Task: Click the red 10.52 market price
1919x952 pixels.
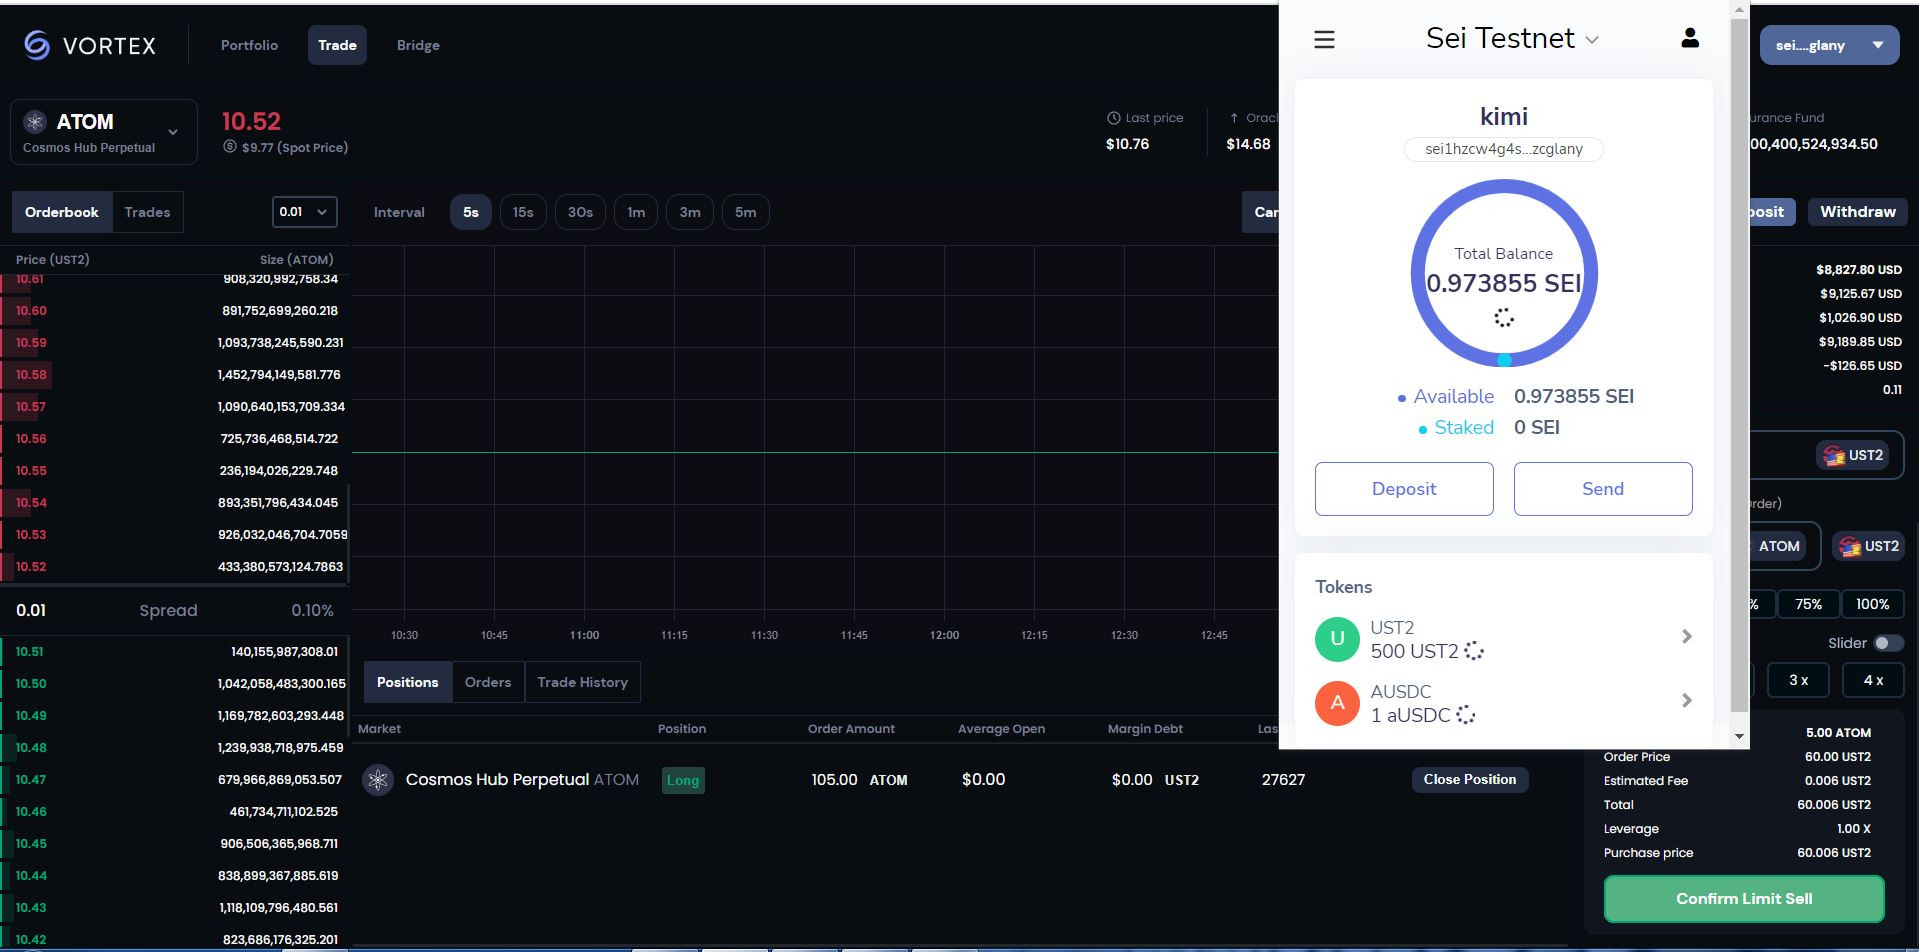Action: coord(251,121)
